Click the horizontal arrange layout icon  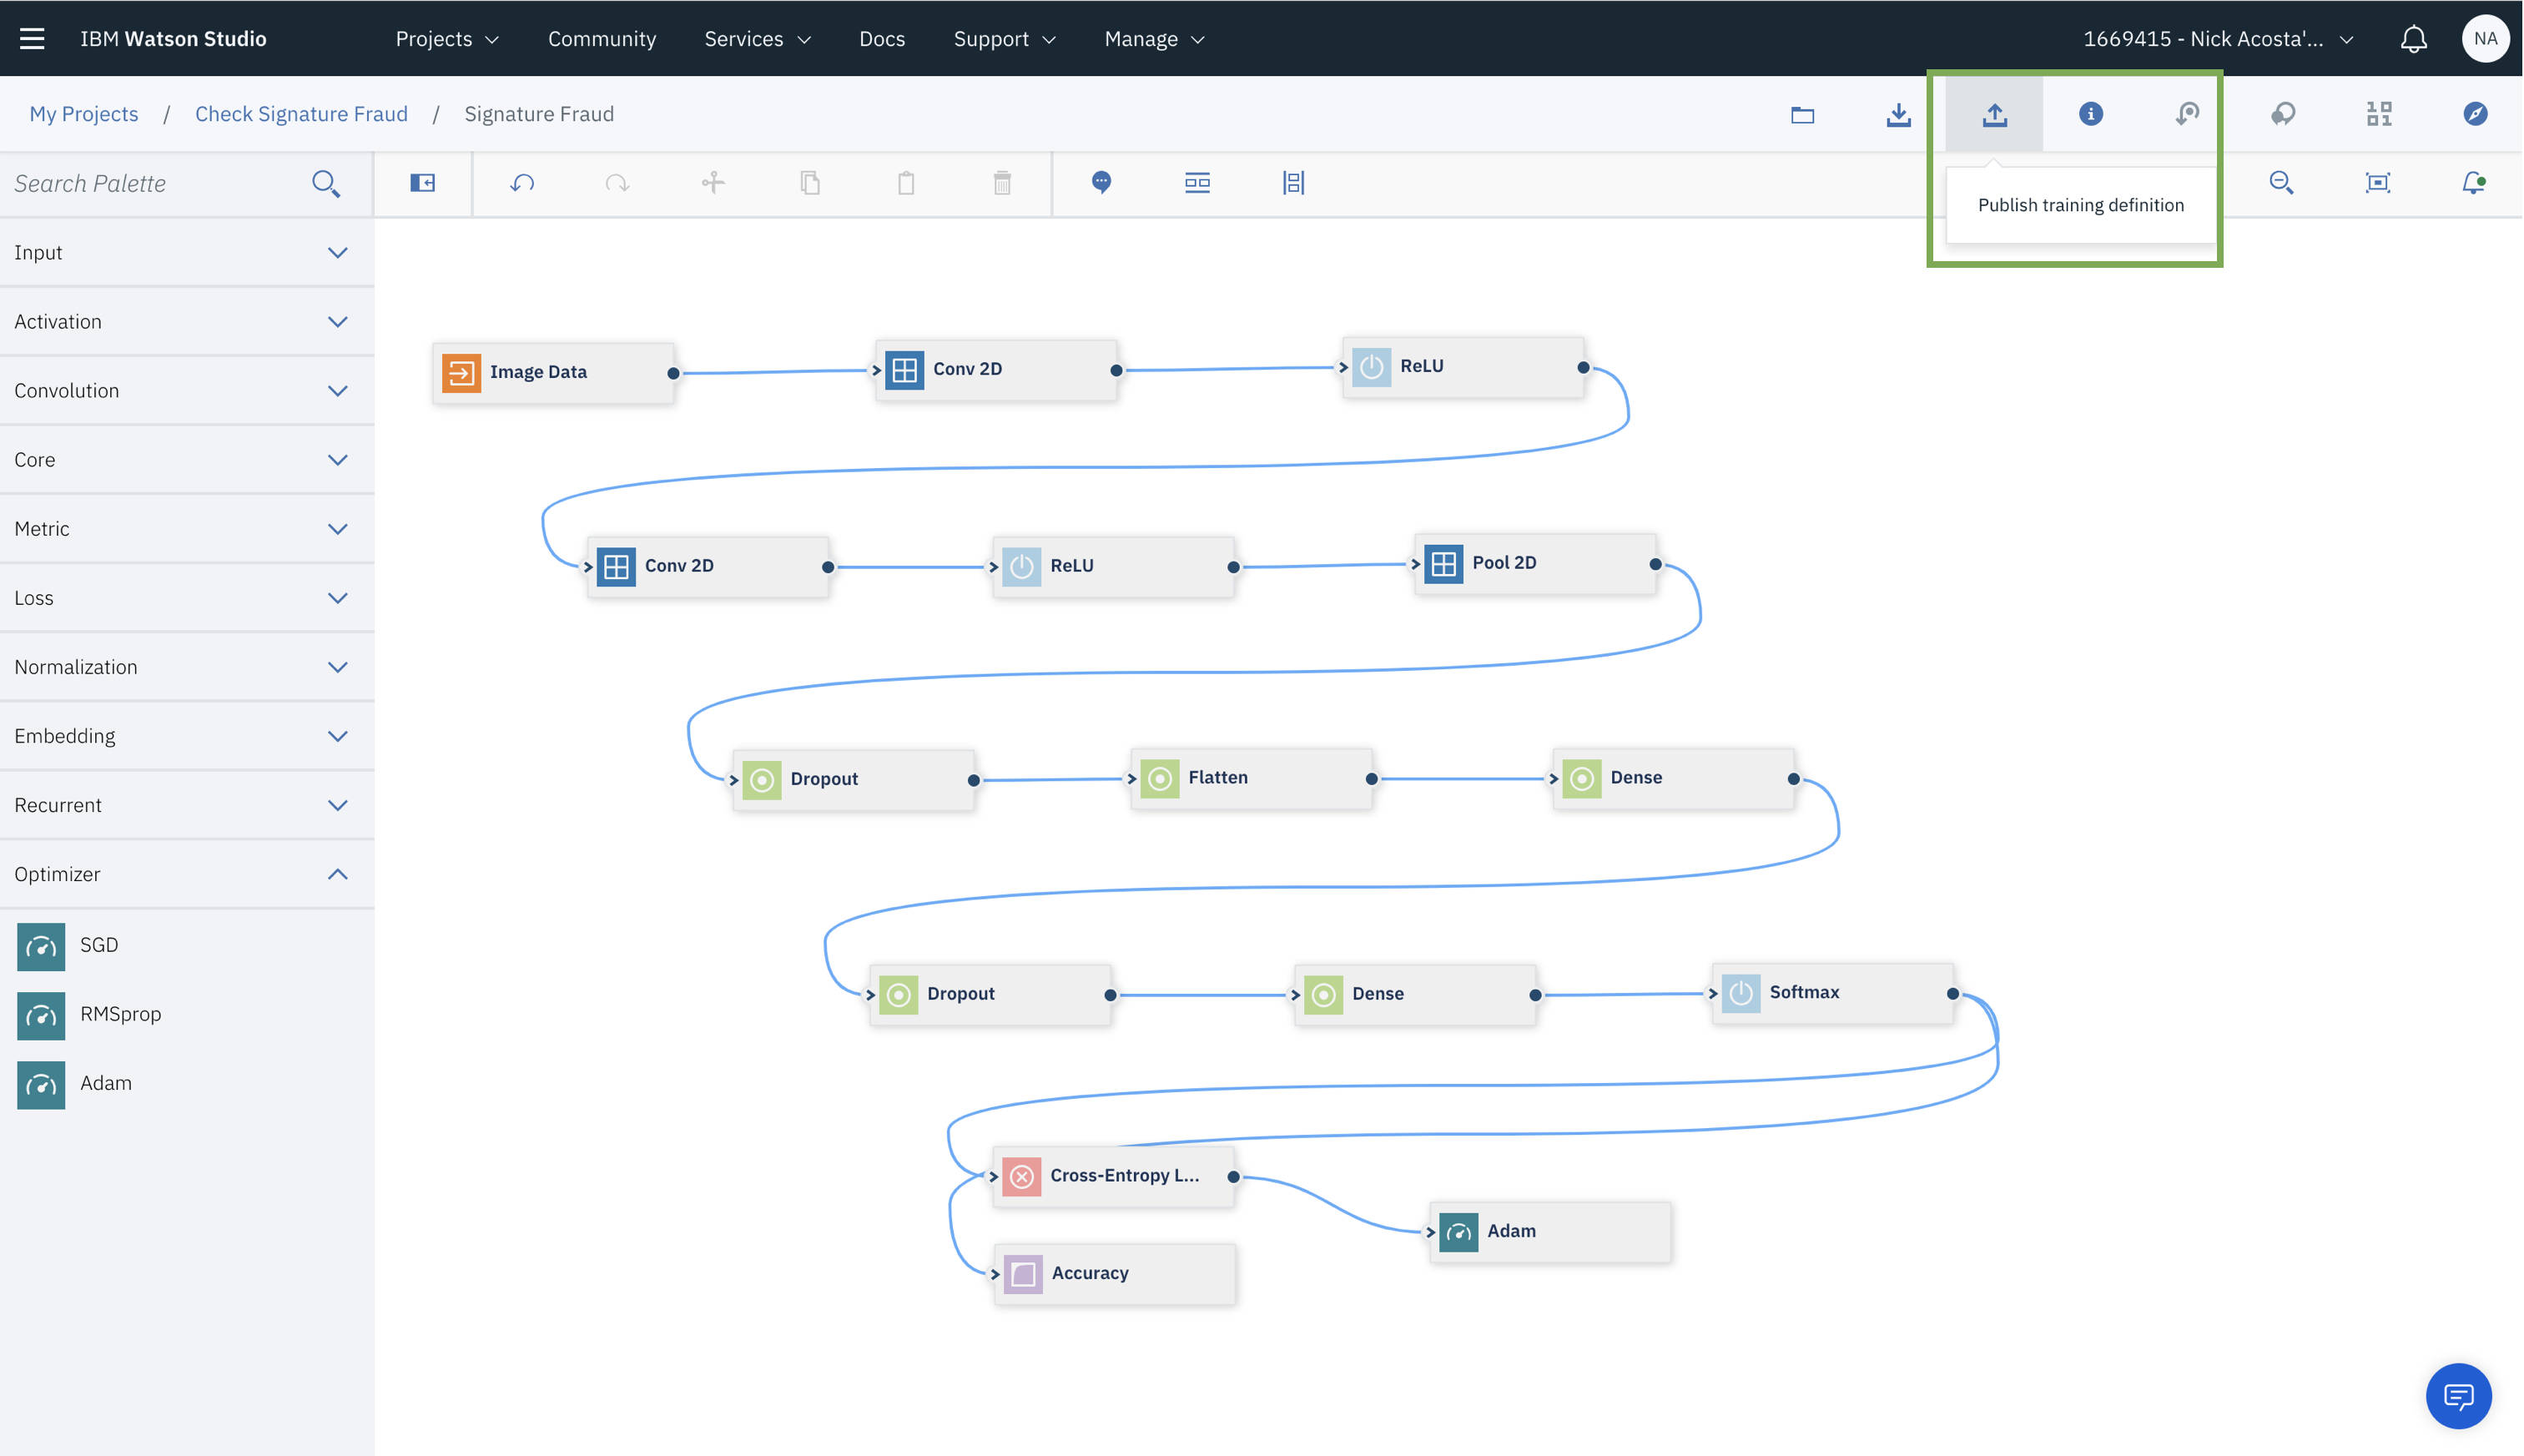click(x=1197, y=182)
